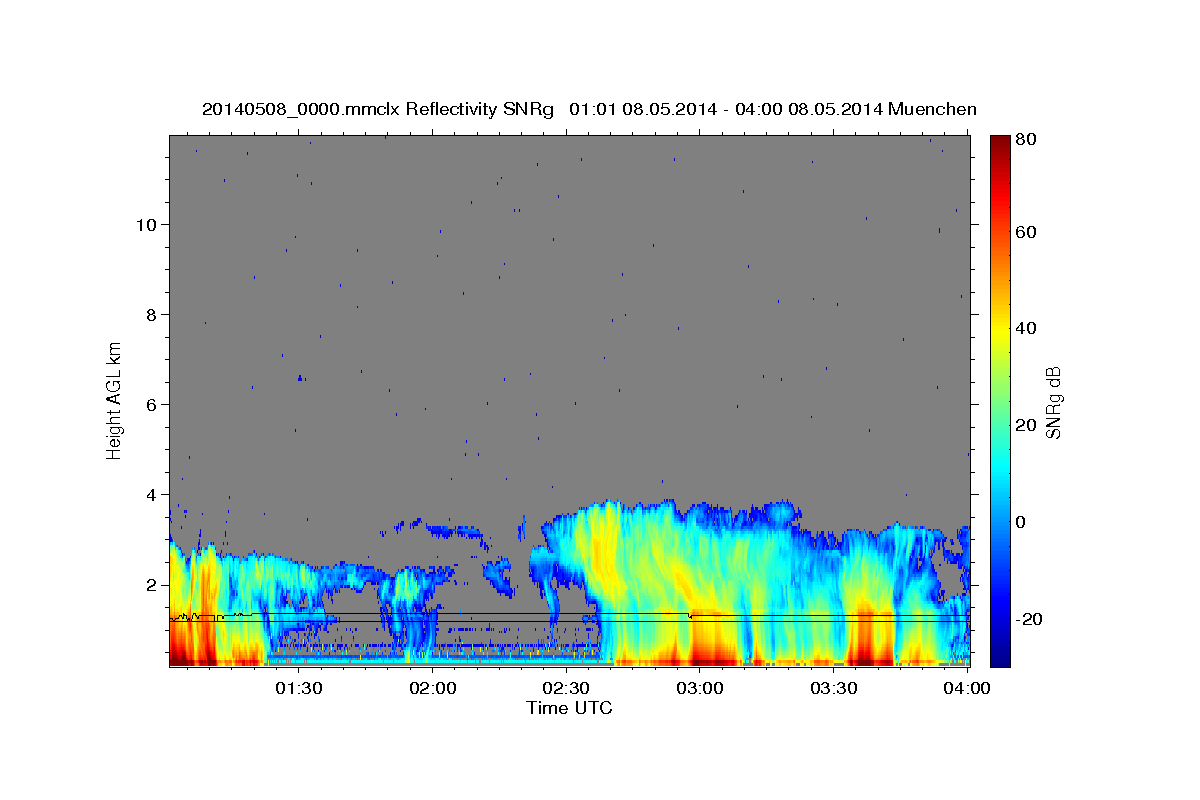Click the 'SNRg dB' colorbar label

coord(1053,402)
